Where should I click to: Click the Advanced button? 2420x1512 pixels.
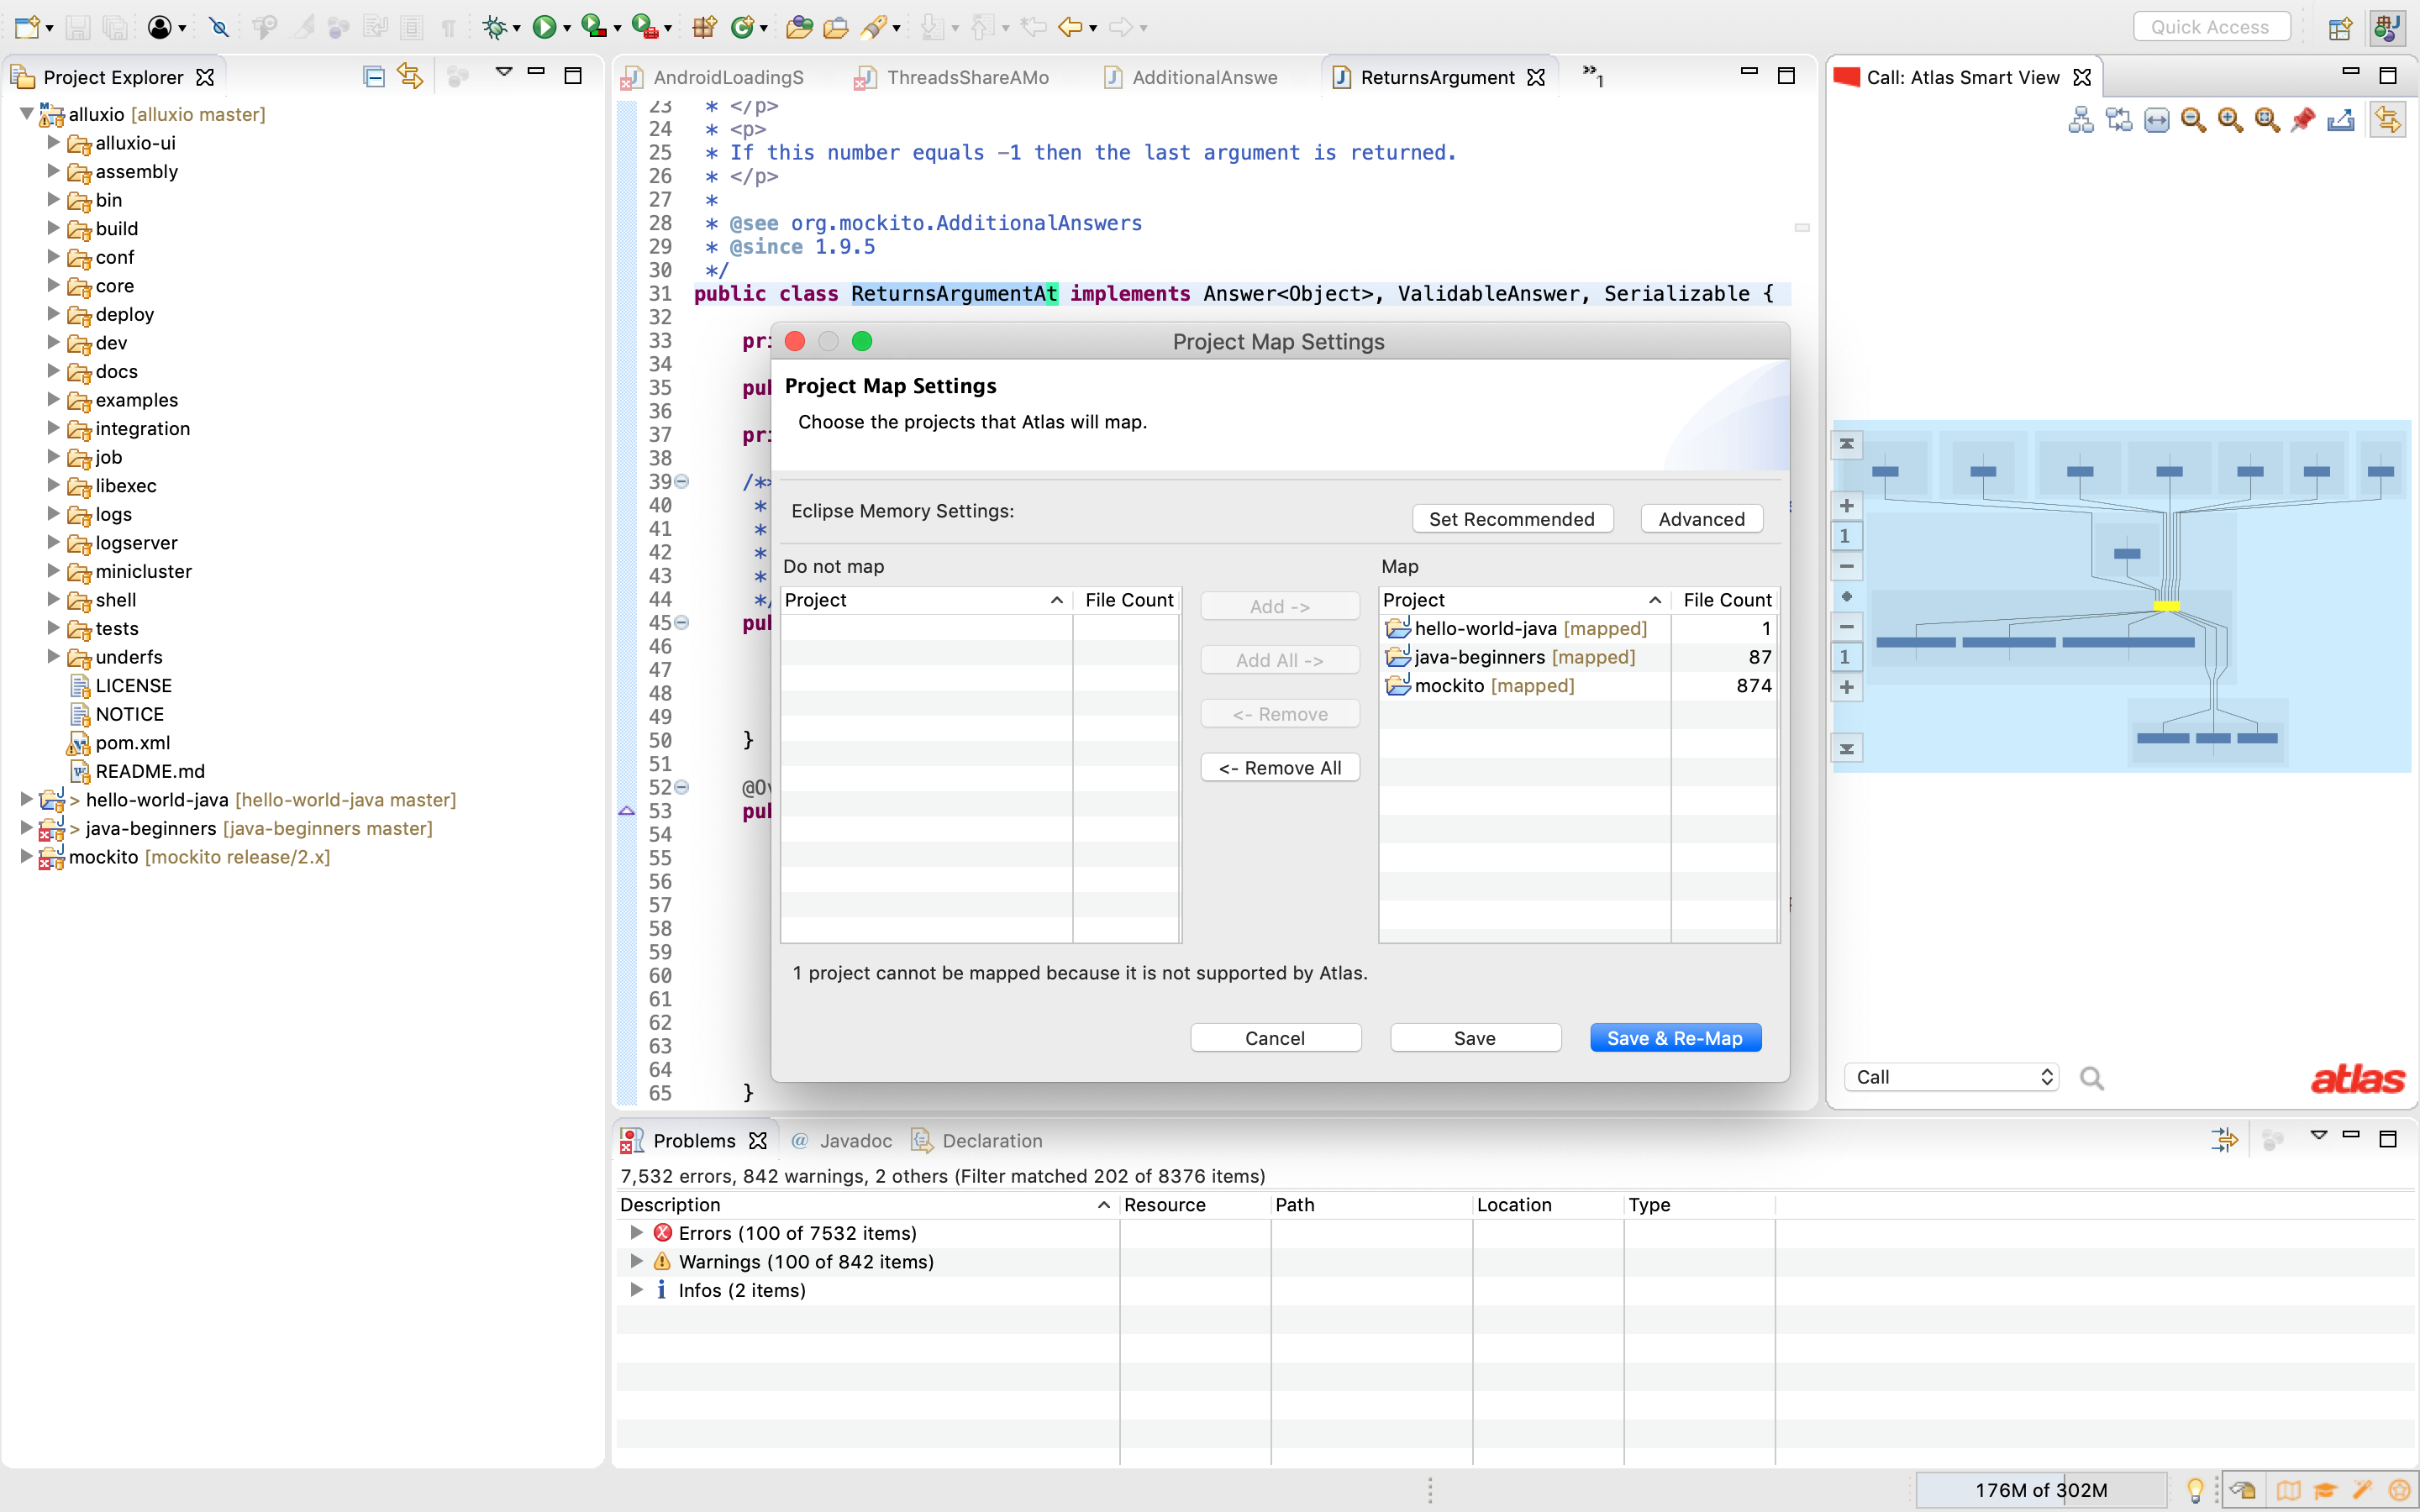click(1701, 519)
